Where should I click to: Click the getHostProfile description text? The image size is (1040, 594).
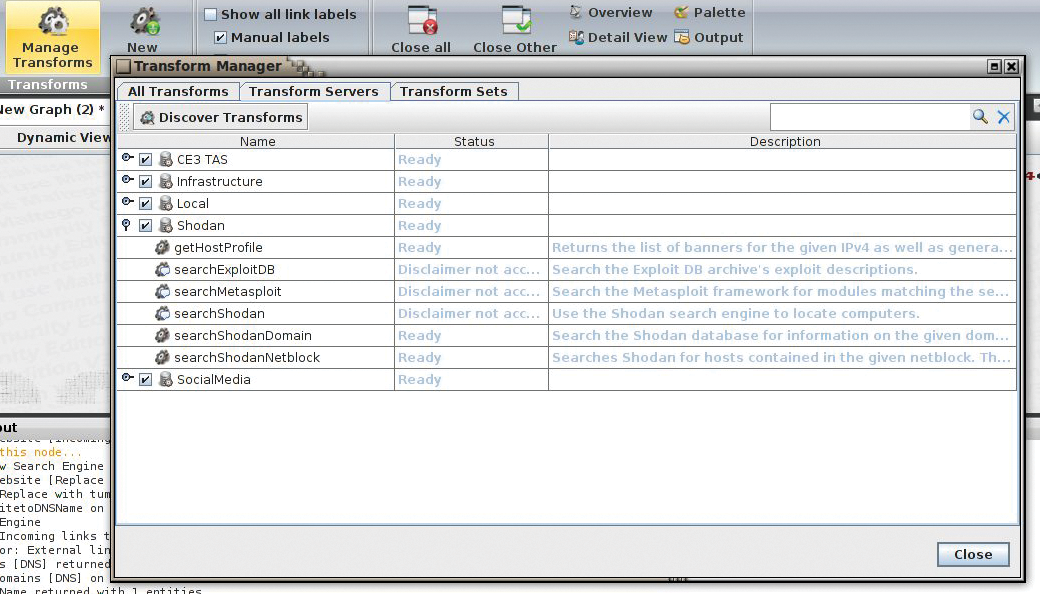783,247
